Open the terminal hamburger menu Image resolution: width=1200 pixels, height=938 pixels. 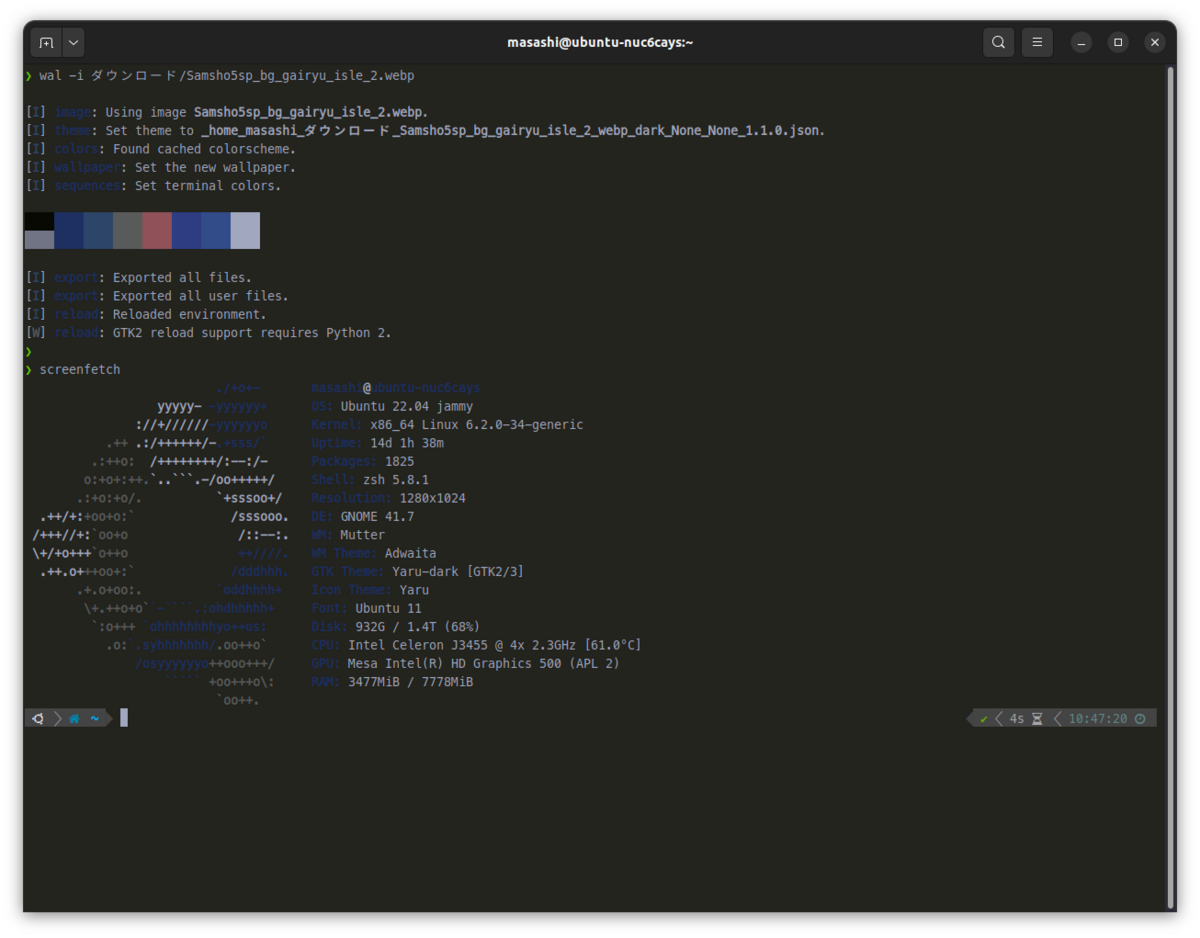point(1037,43)
